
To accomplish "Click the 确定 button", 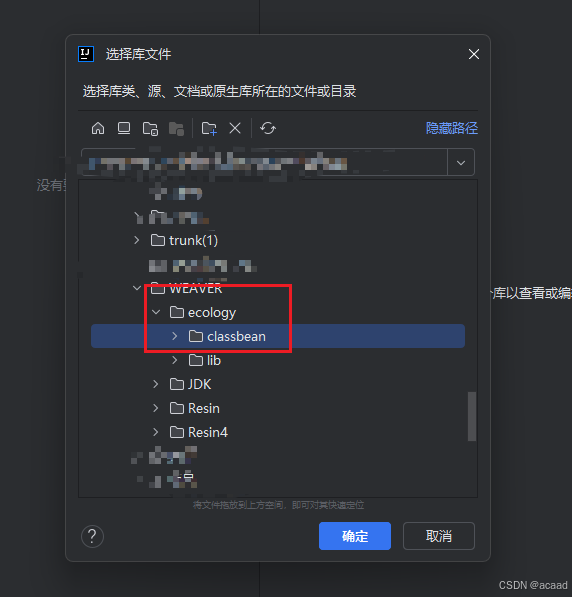I will 355,536.
